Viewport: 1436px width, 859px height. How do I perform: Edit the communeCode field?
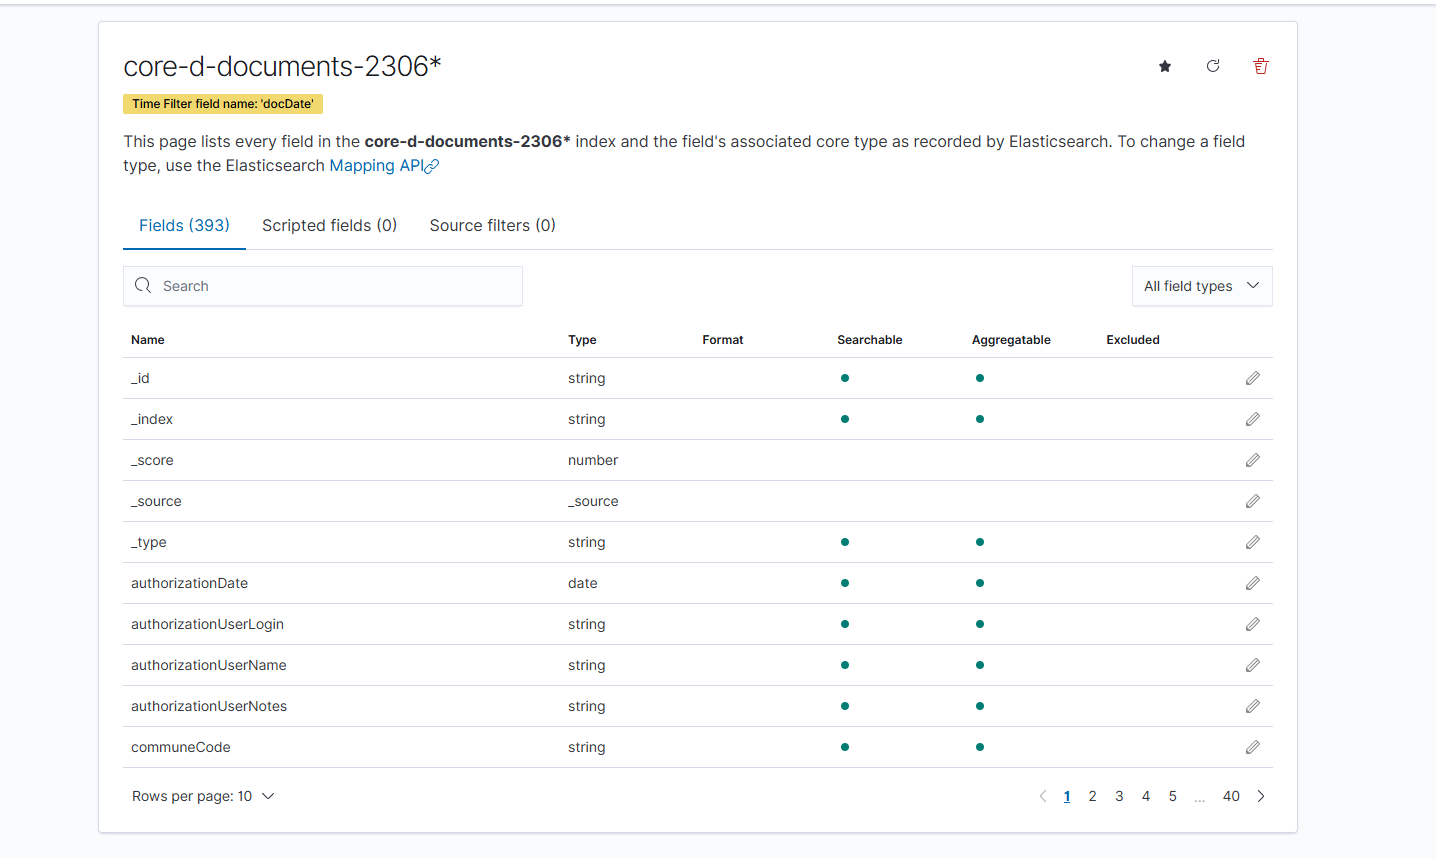pyautogui.click(x=1252, y=747)
